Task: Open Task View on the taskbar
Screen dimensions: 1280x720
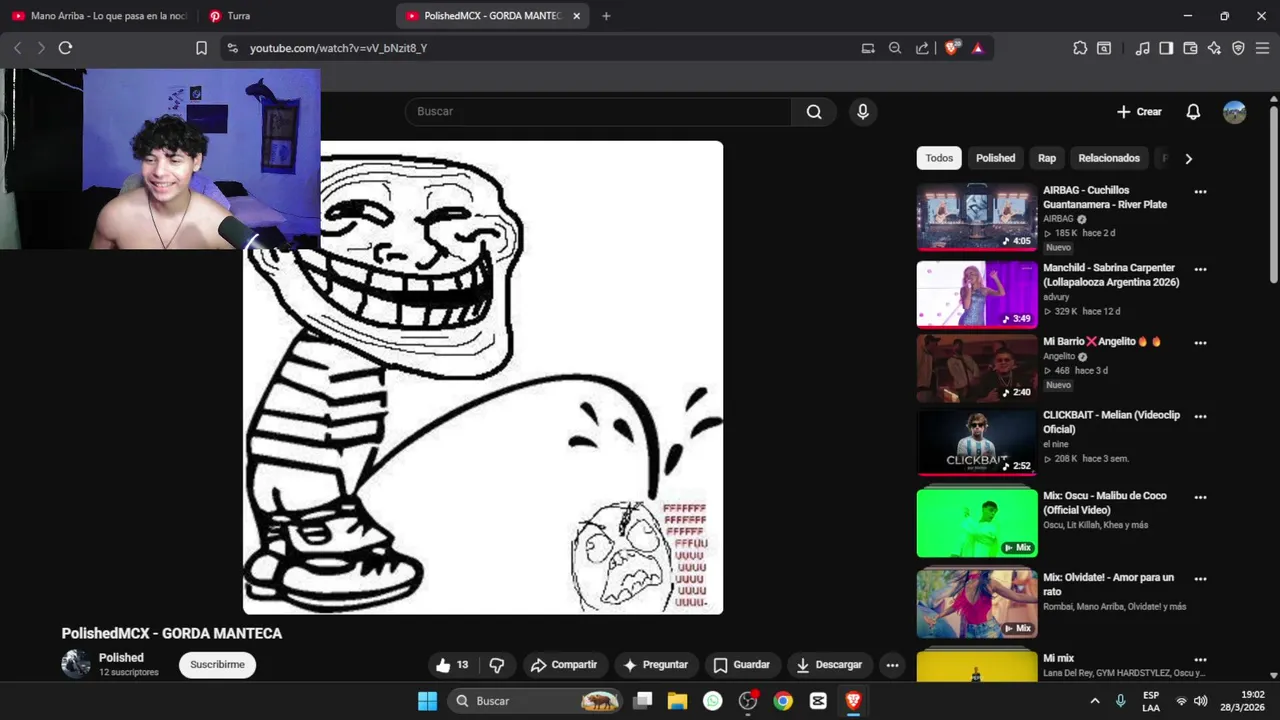Action: [x=642, y=701]
